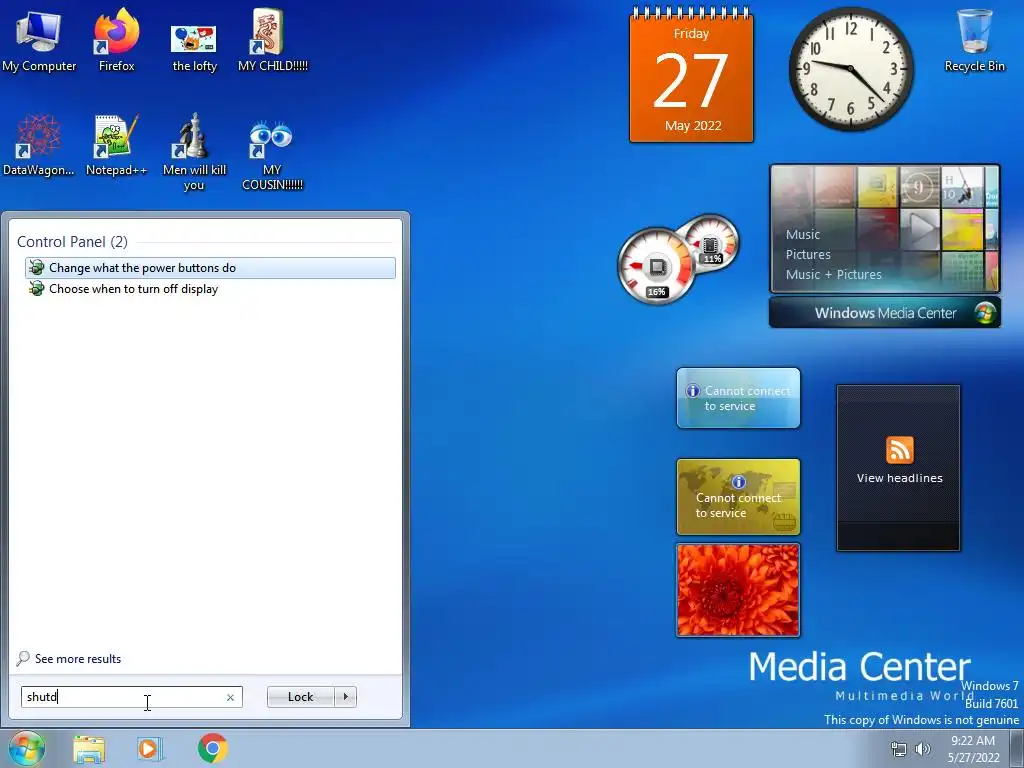Viewport: 1024px width, 768px height.
Task: Click the volume speaker tray icon
Action: click(923, 749)
